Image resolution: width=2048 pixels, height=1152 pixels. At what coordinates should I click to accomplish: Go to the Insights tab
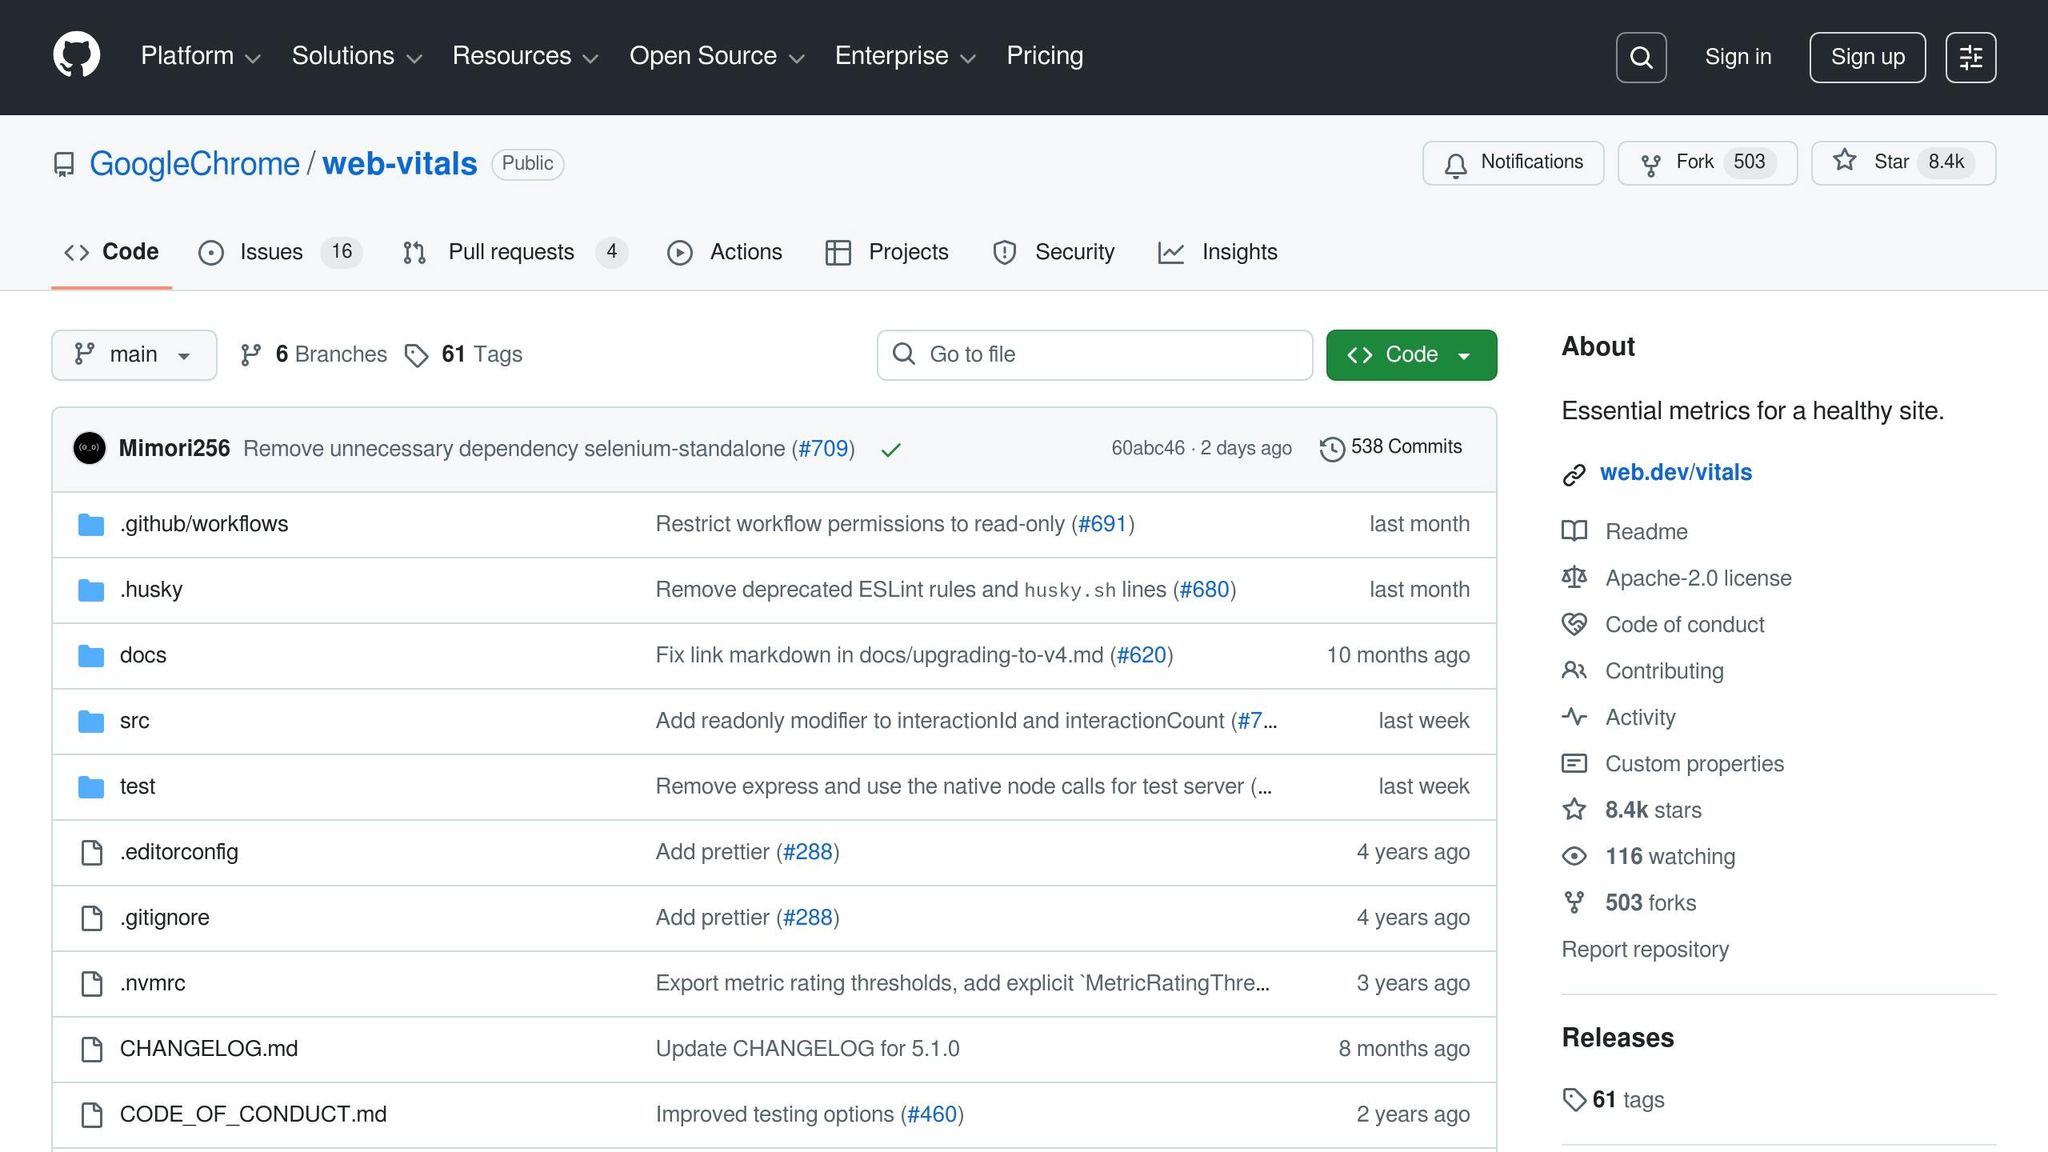pos(1238,252)
